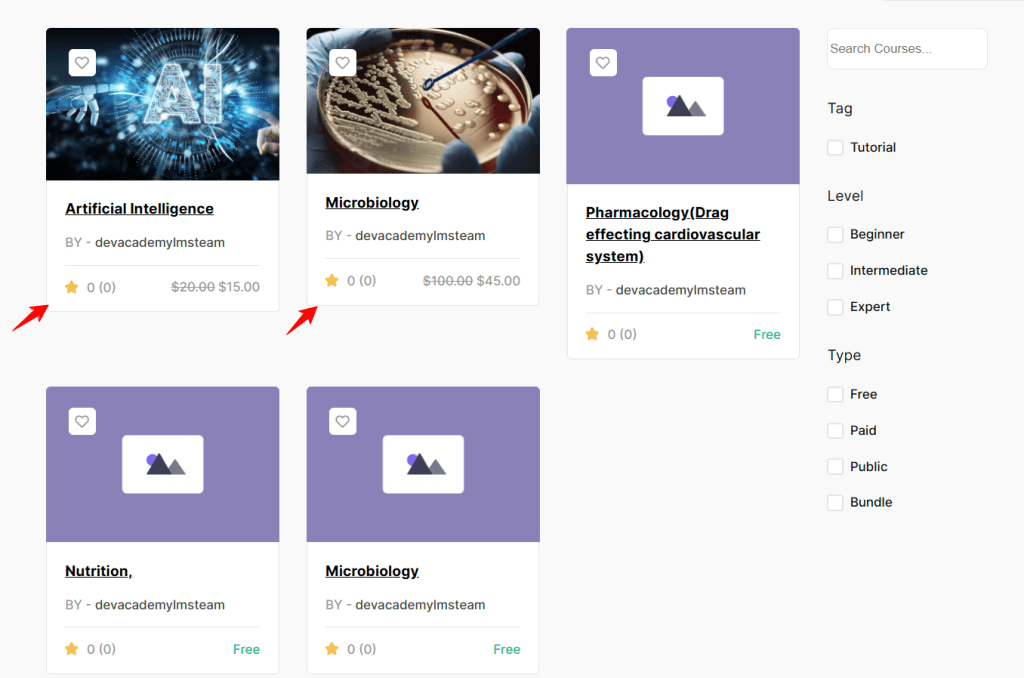Toggle the Intermediate level checkbox
The width and height of the screenshot is (1024, 678).
835,271
